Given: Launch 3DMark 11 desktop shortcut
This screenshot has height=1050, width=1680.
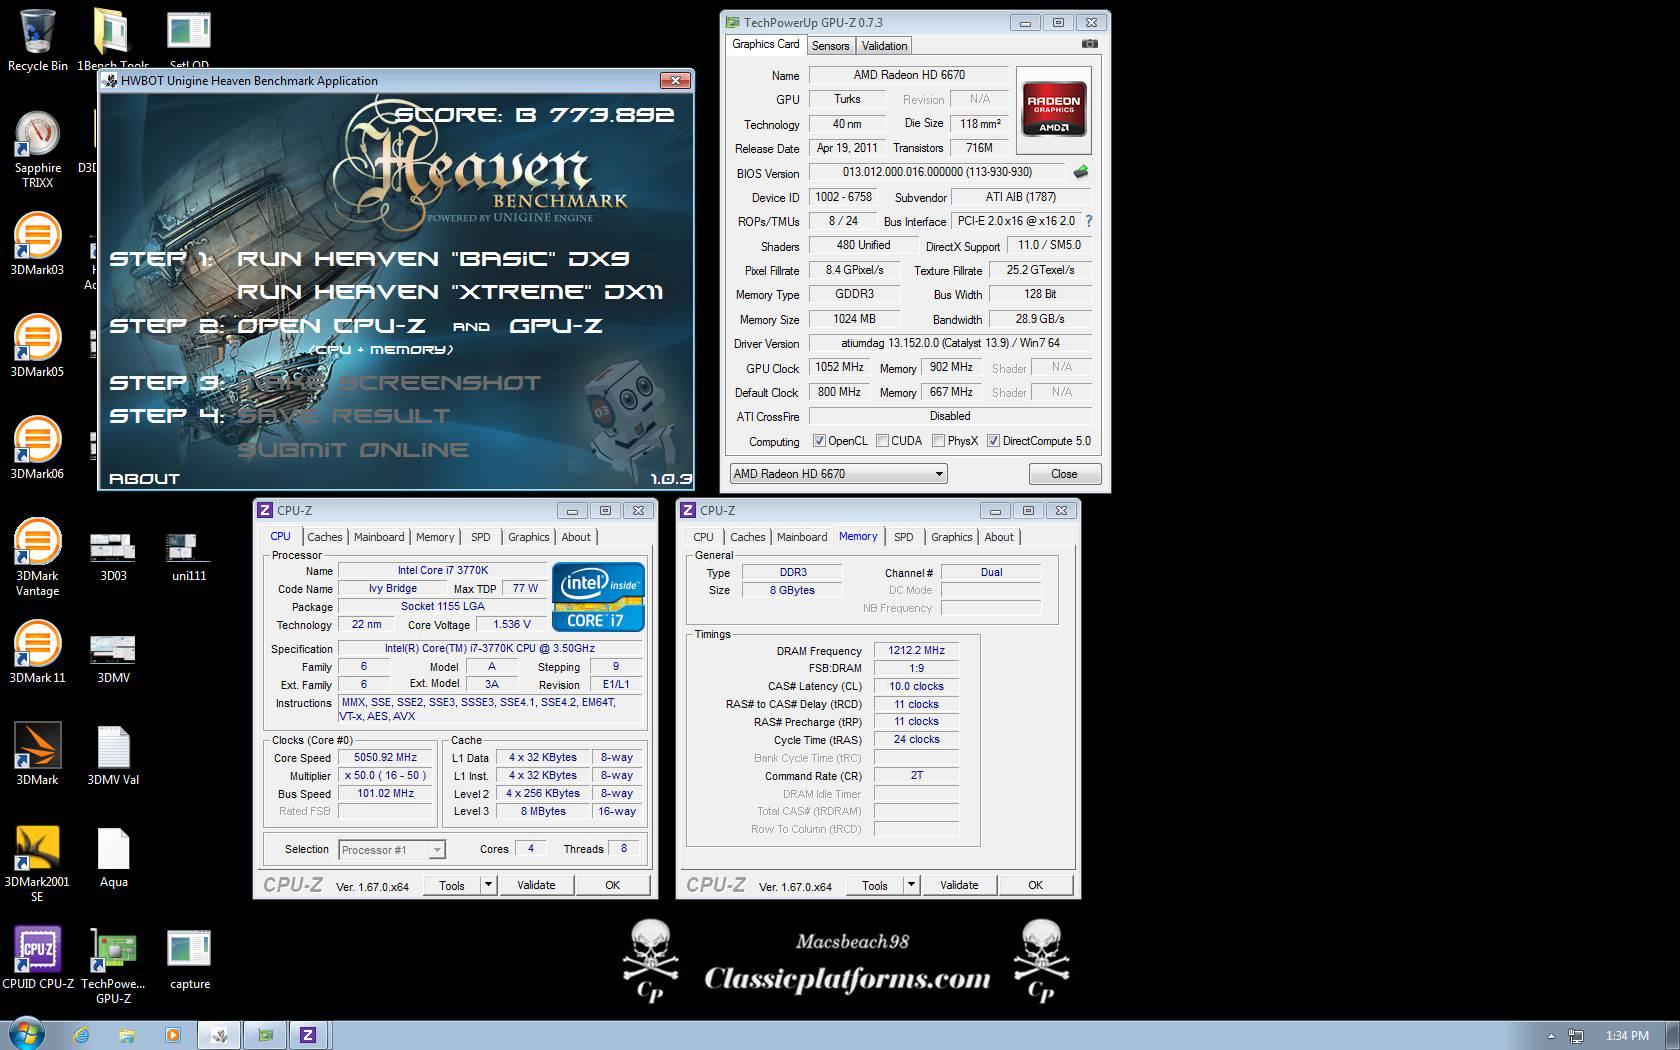Looking at the screenshot, I should tap(37, 653).
